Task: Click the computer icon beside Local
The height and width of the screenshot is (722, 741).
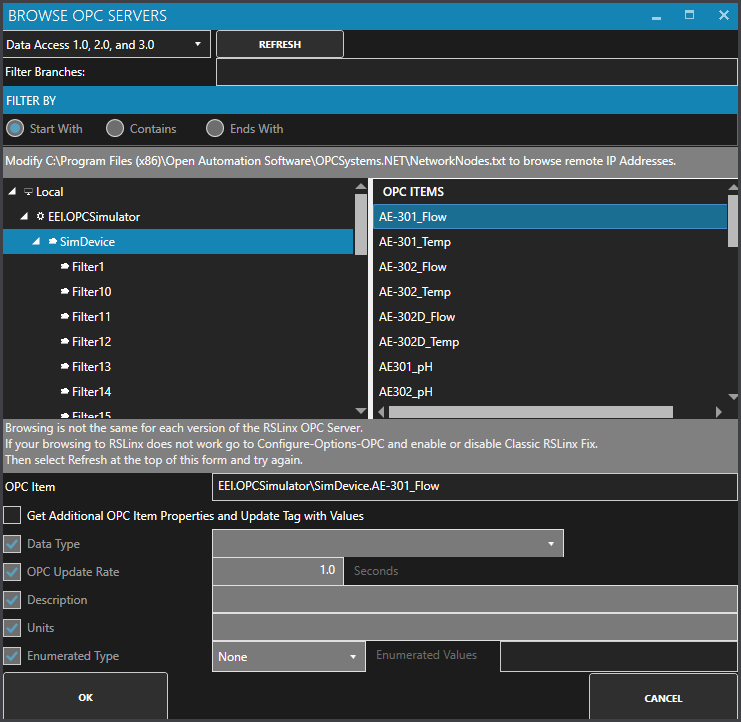Action: tap(28, 192)
